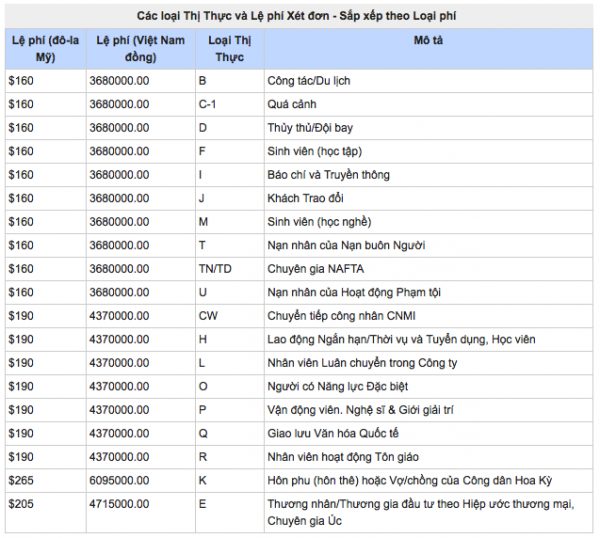The width and height of the screenshot is (600, 538).
Task: Click 'Nhân viên Luân chuyển trong Công ty' cell
Action: tap(429, 363)
